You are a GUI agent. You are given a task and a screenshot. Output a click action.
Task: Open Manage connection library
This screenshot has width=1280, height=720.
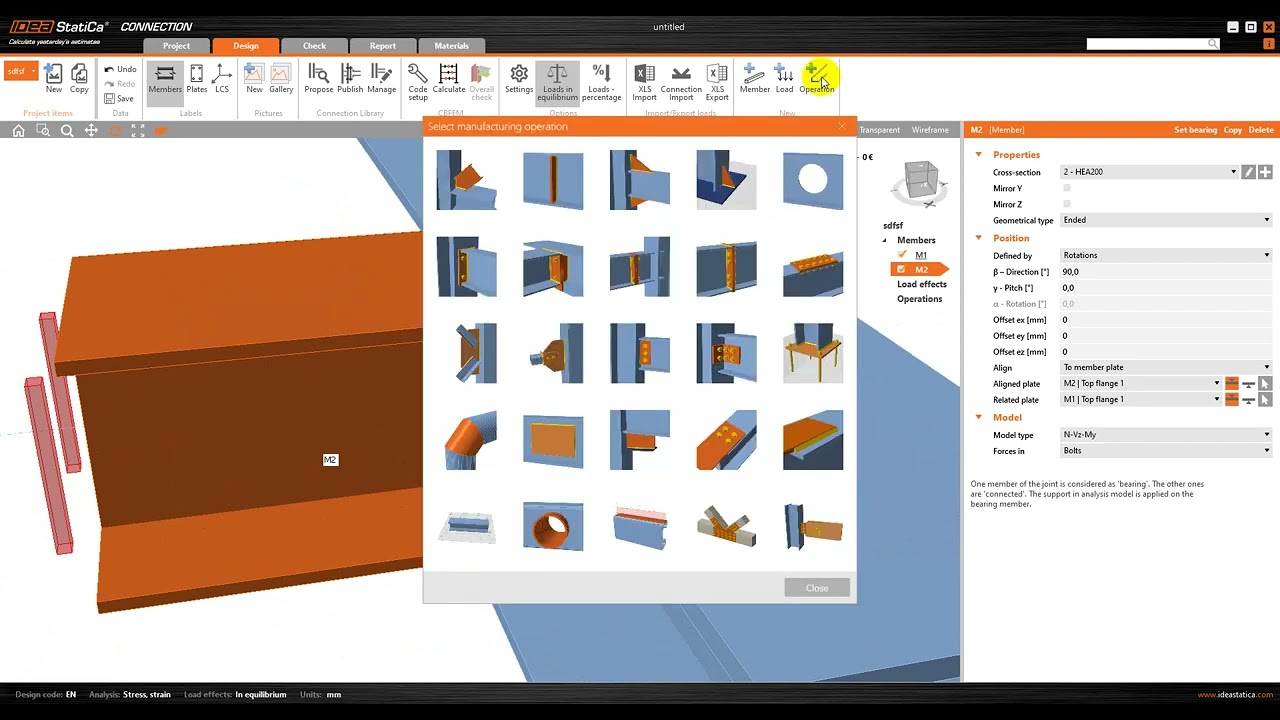coord(382,79)
